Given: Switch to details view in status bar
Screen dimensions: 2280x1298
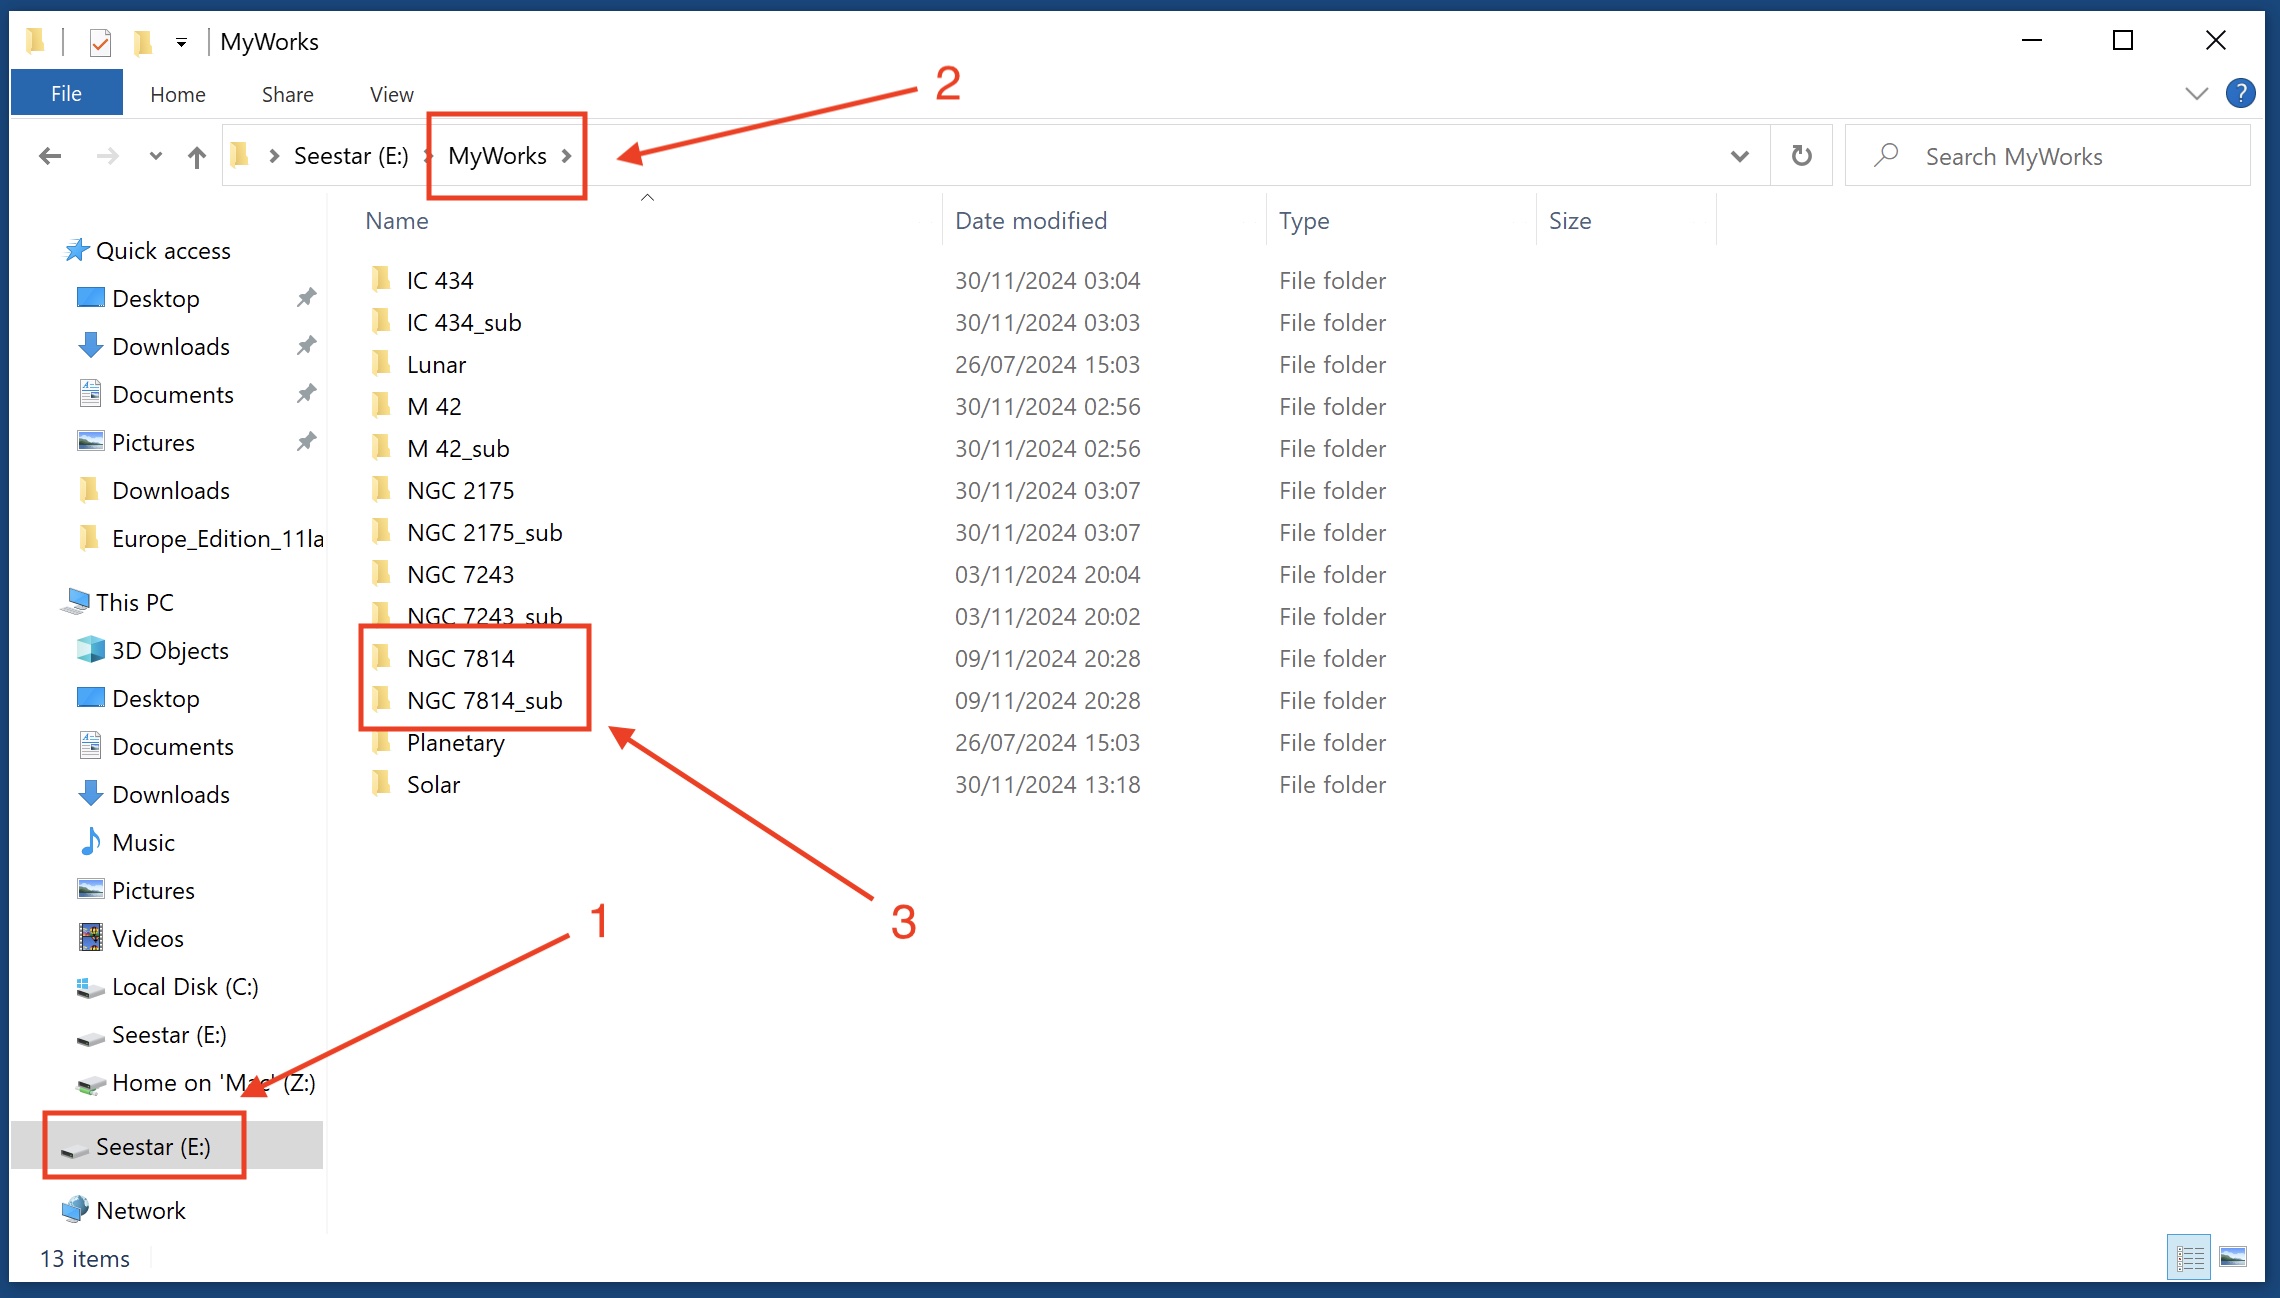Looking at the screenshot, I should [2189, 1257].
